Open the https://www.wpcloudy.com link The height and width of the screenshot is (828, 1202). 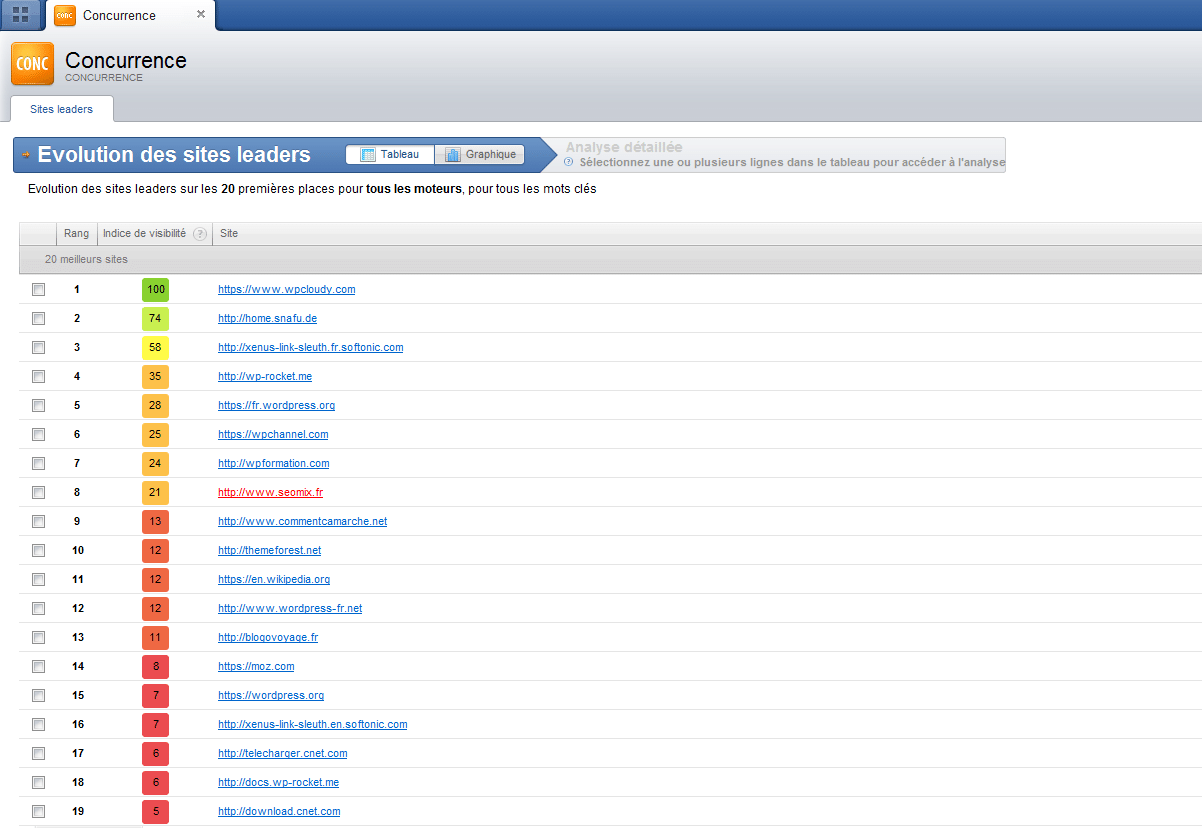point(287,289)
